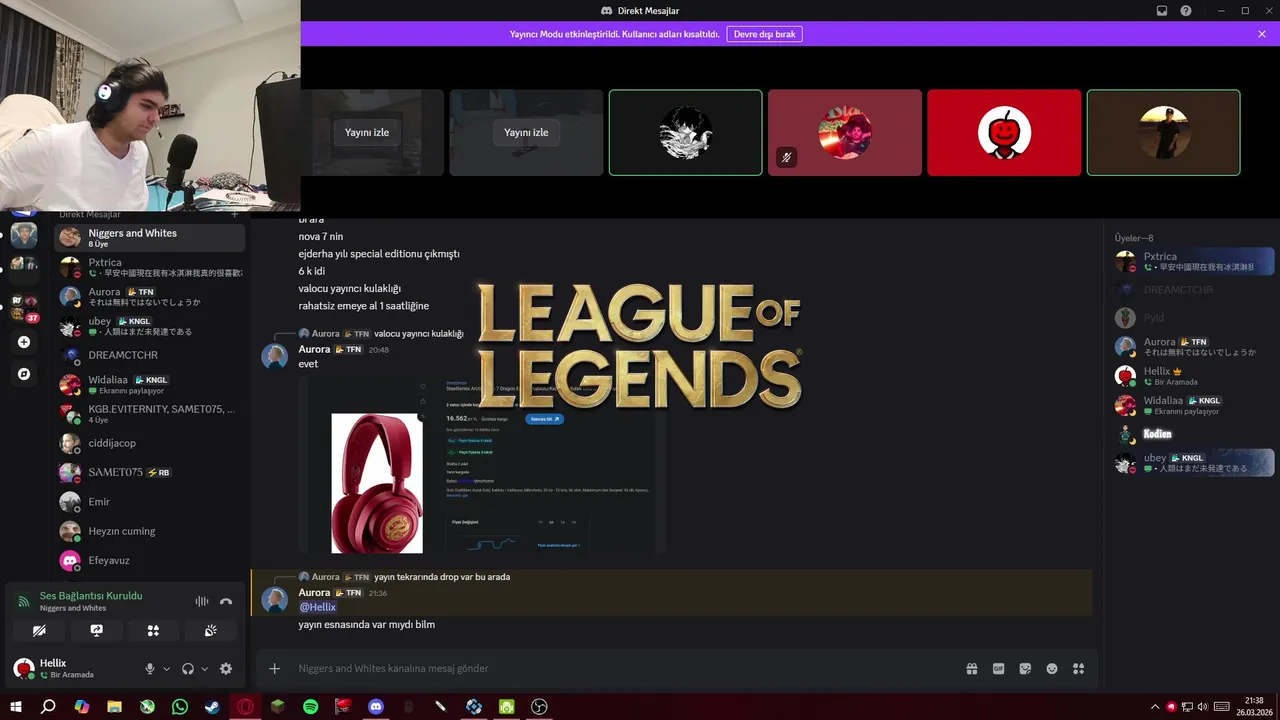Expand hidden system tray icons

1155,707
